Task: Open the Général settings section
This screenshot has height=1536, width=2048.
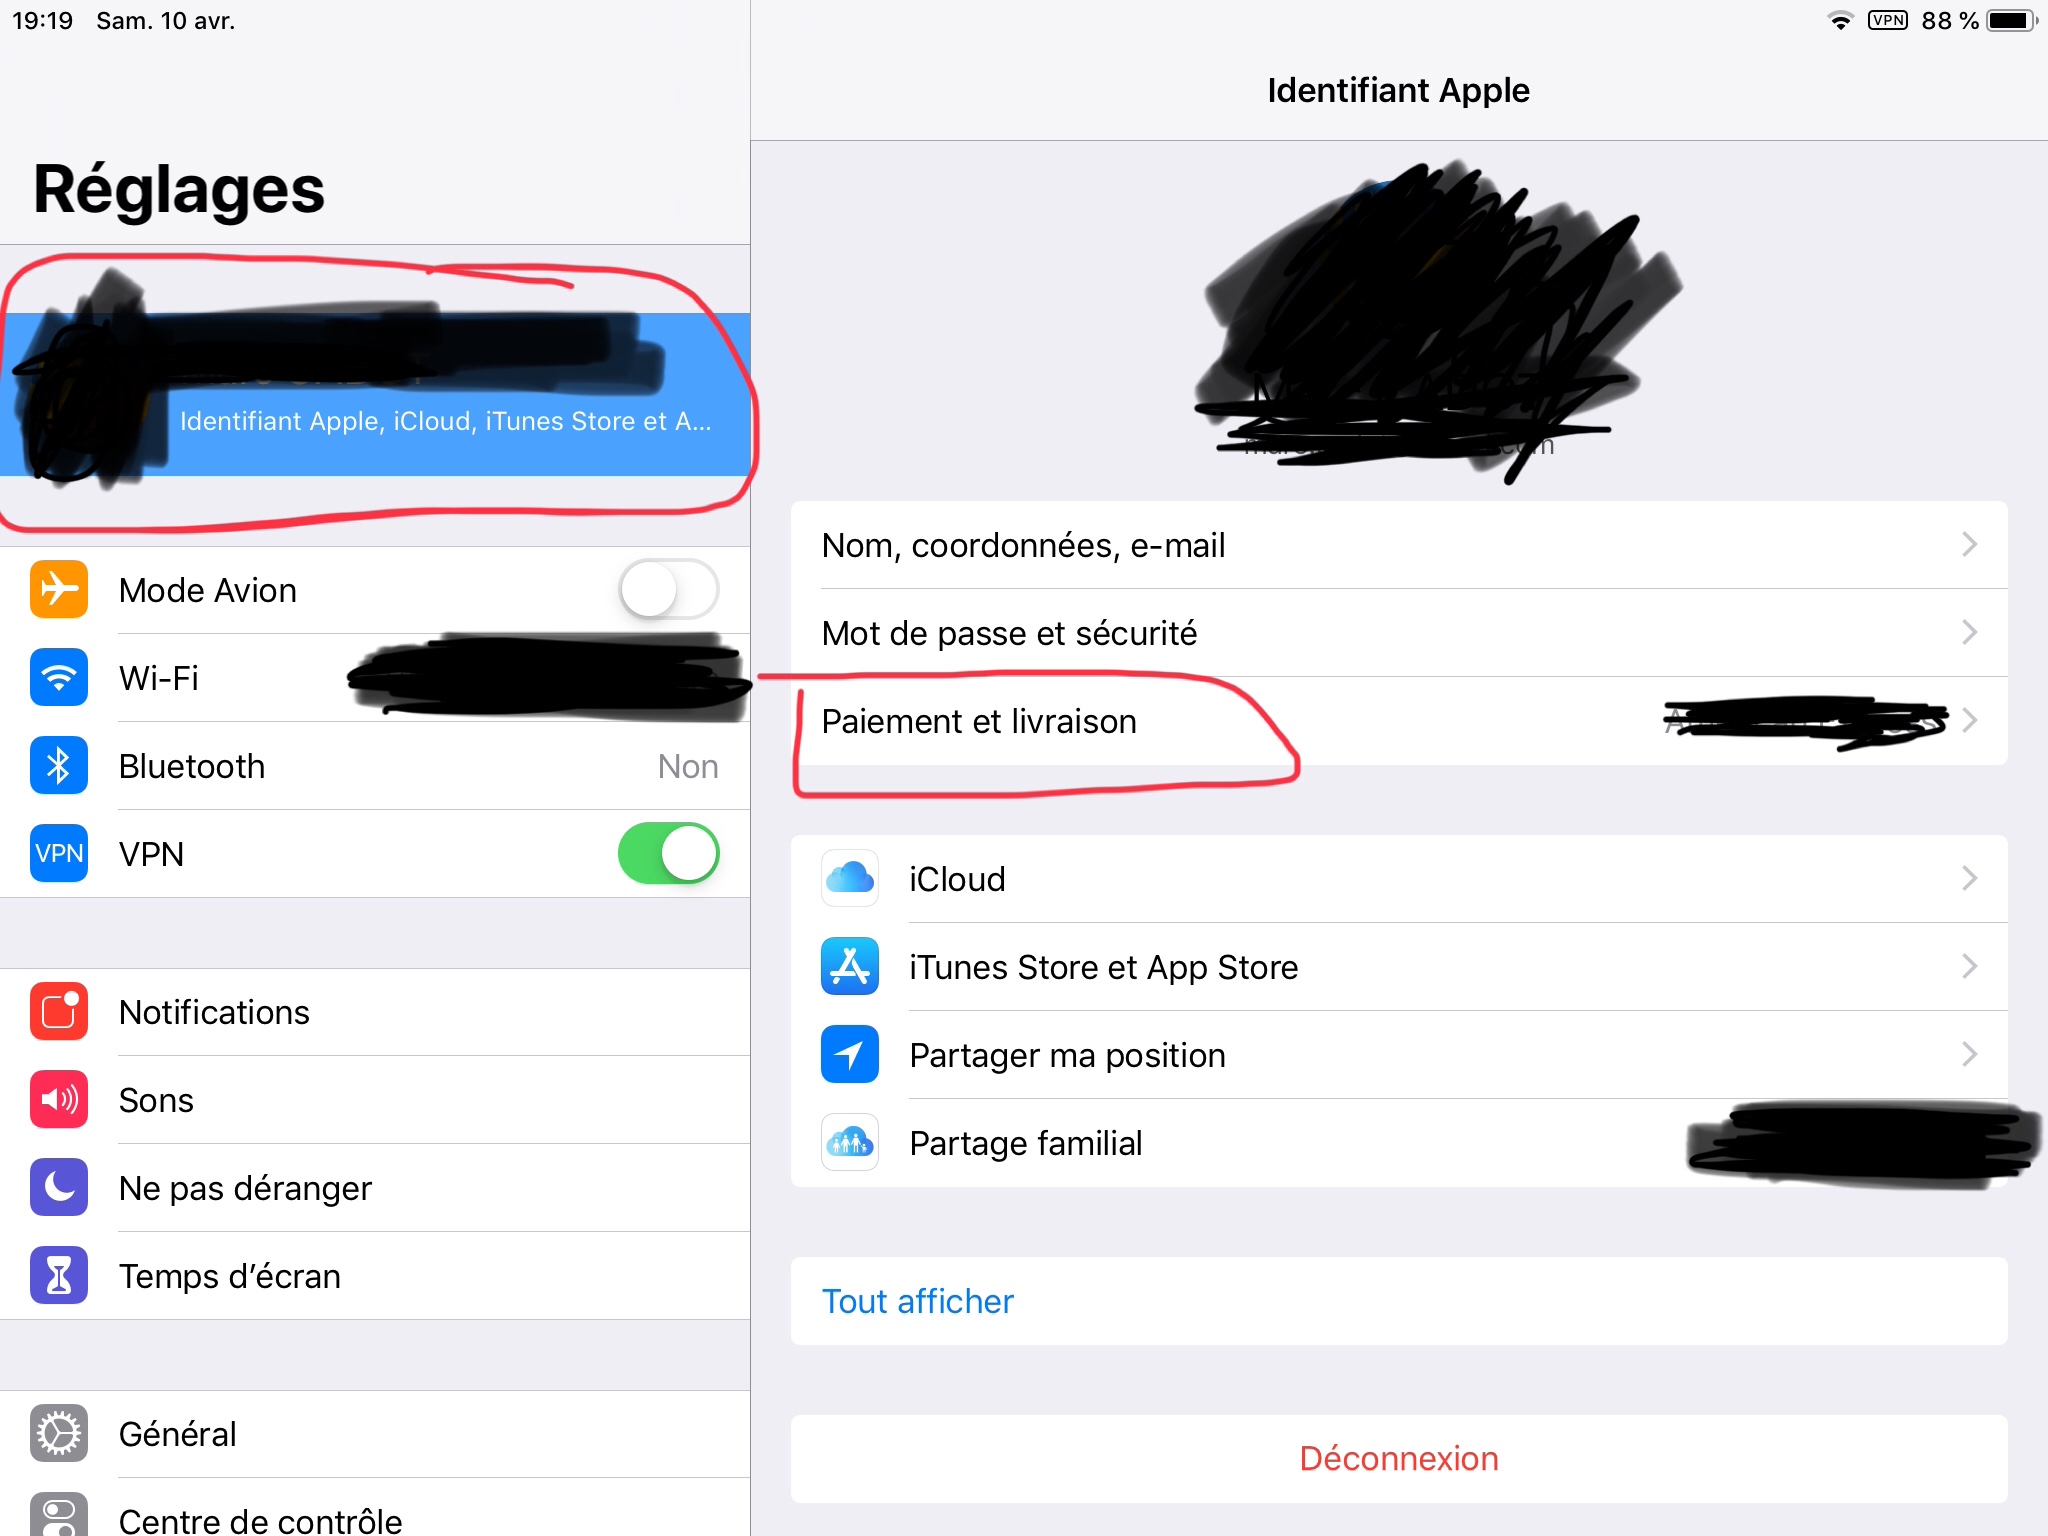Action: pos(178,1434)
